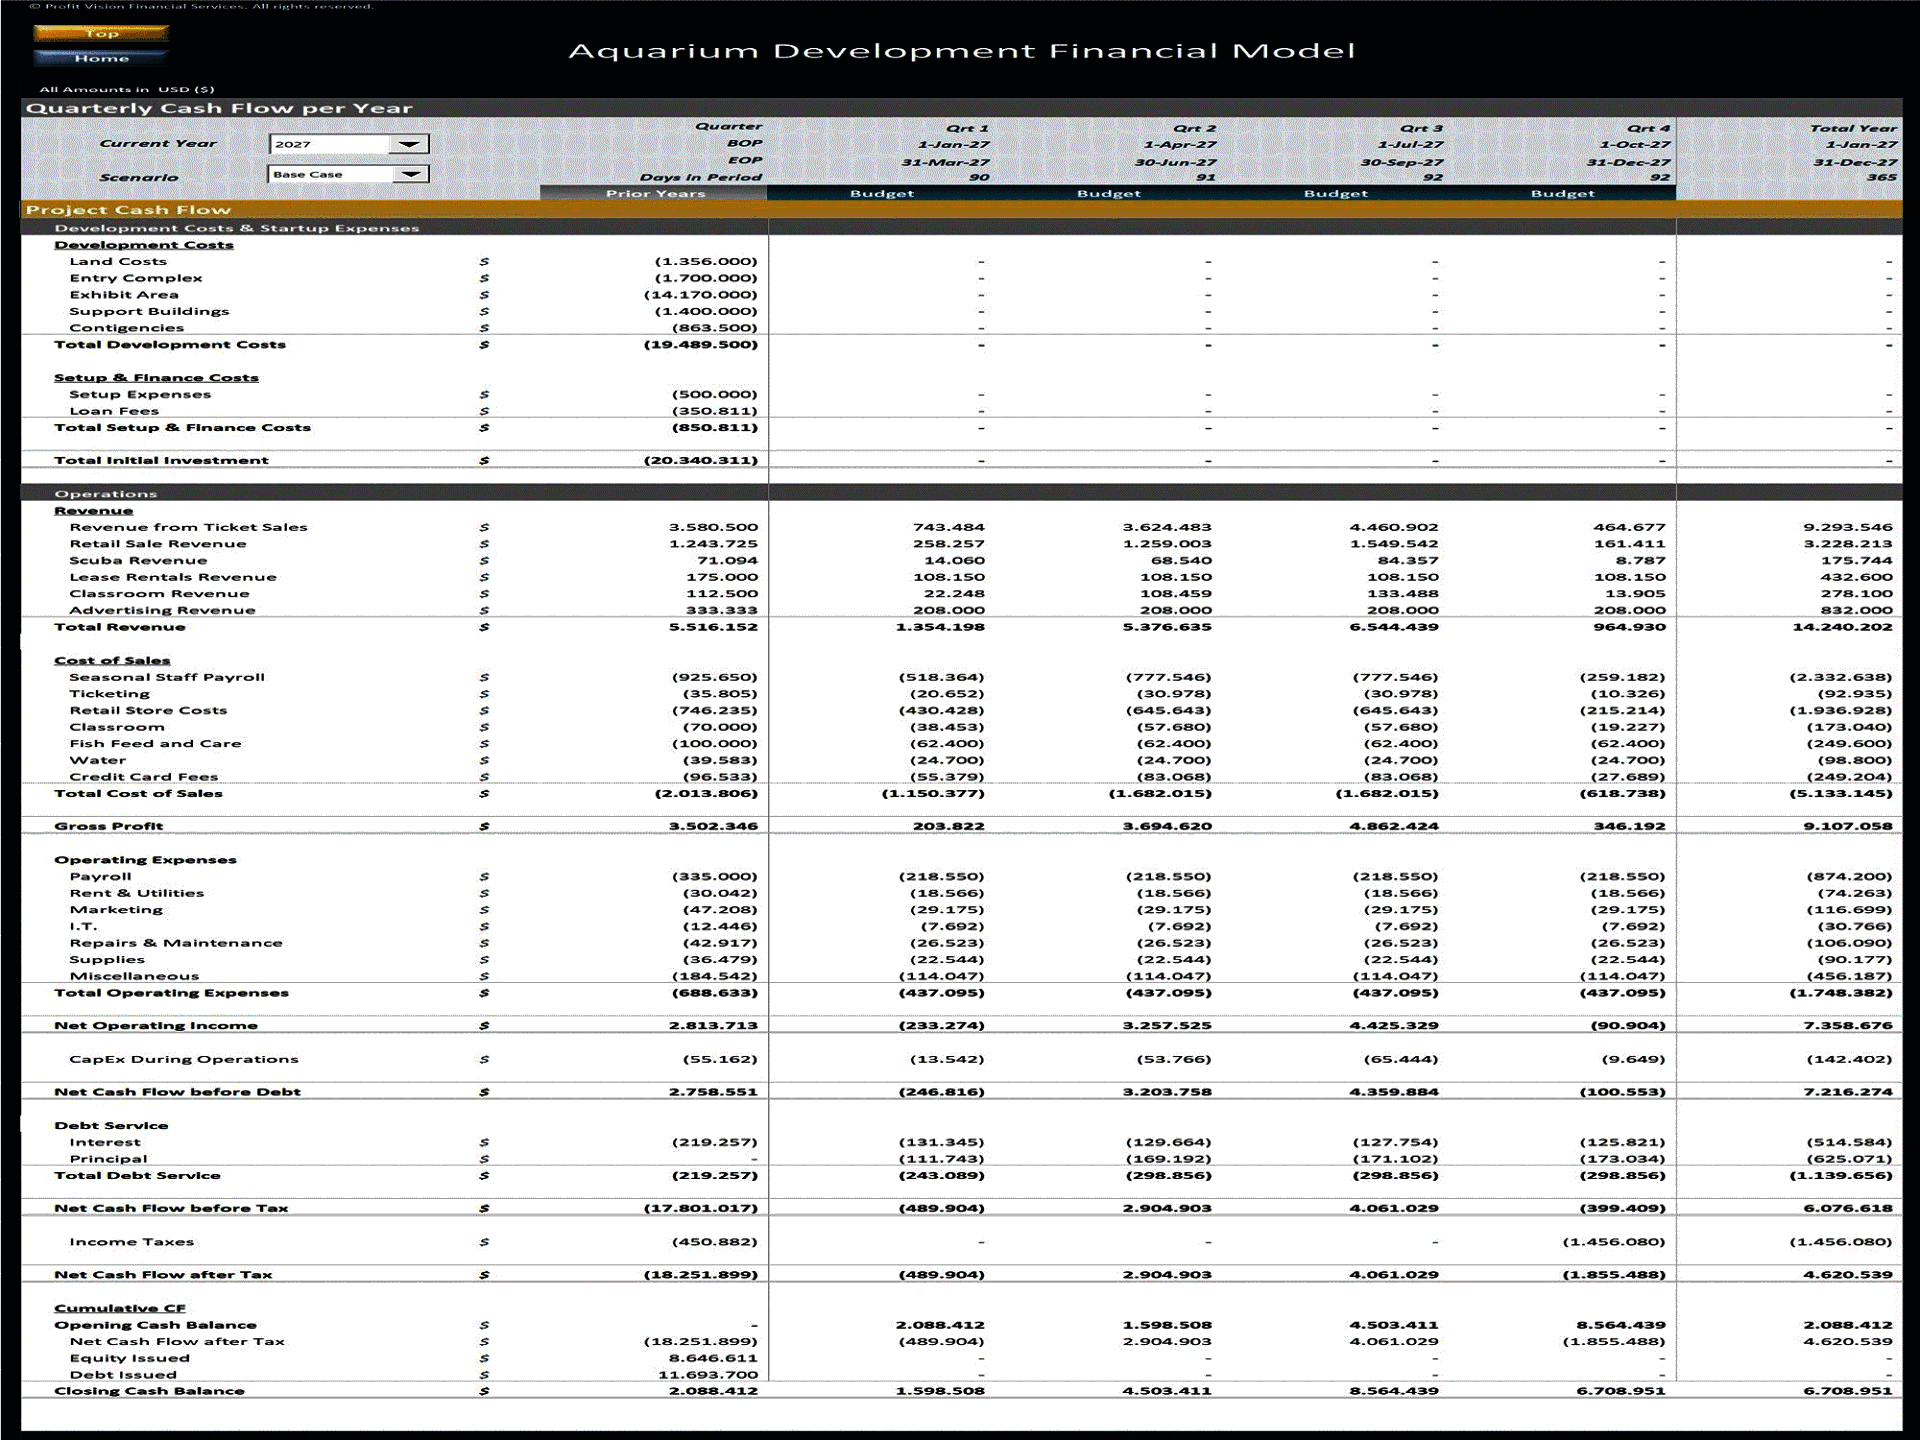Click the Lease Rentals Revenue label
Viewport: 1920px width, 1440px height.
[173, 577]
